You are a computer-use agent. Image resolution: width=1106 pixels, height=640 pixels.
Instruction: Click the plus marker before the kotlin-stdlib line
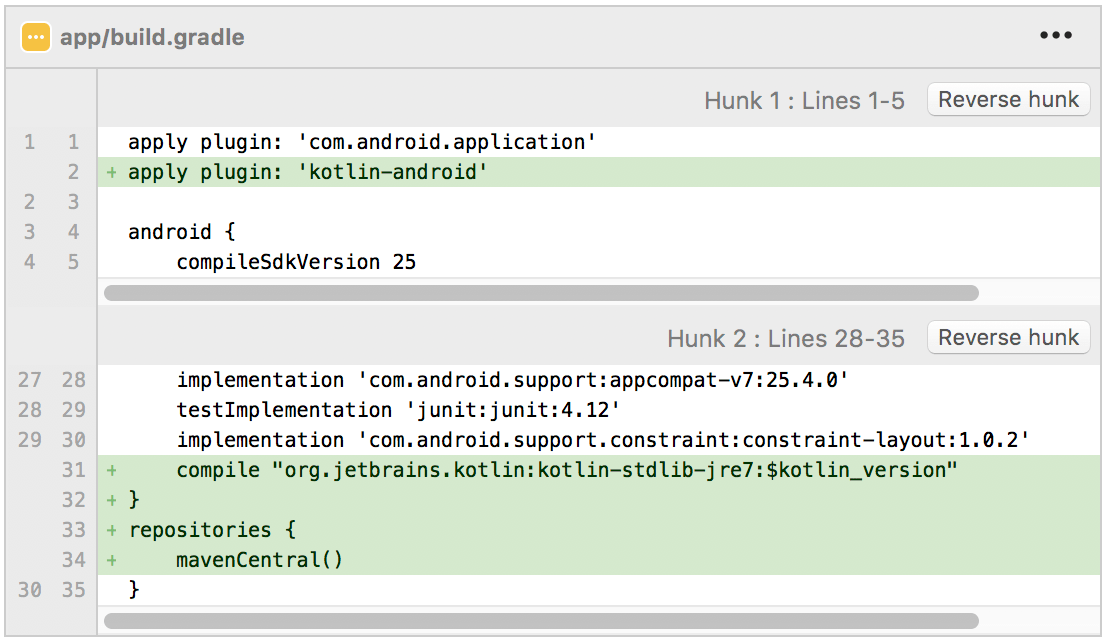[112, 470]
